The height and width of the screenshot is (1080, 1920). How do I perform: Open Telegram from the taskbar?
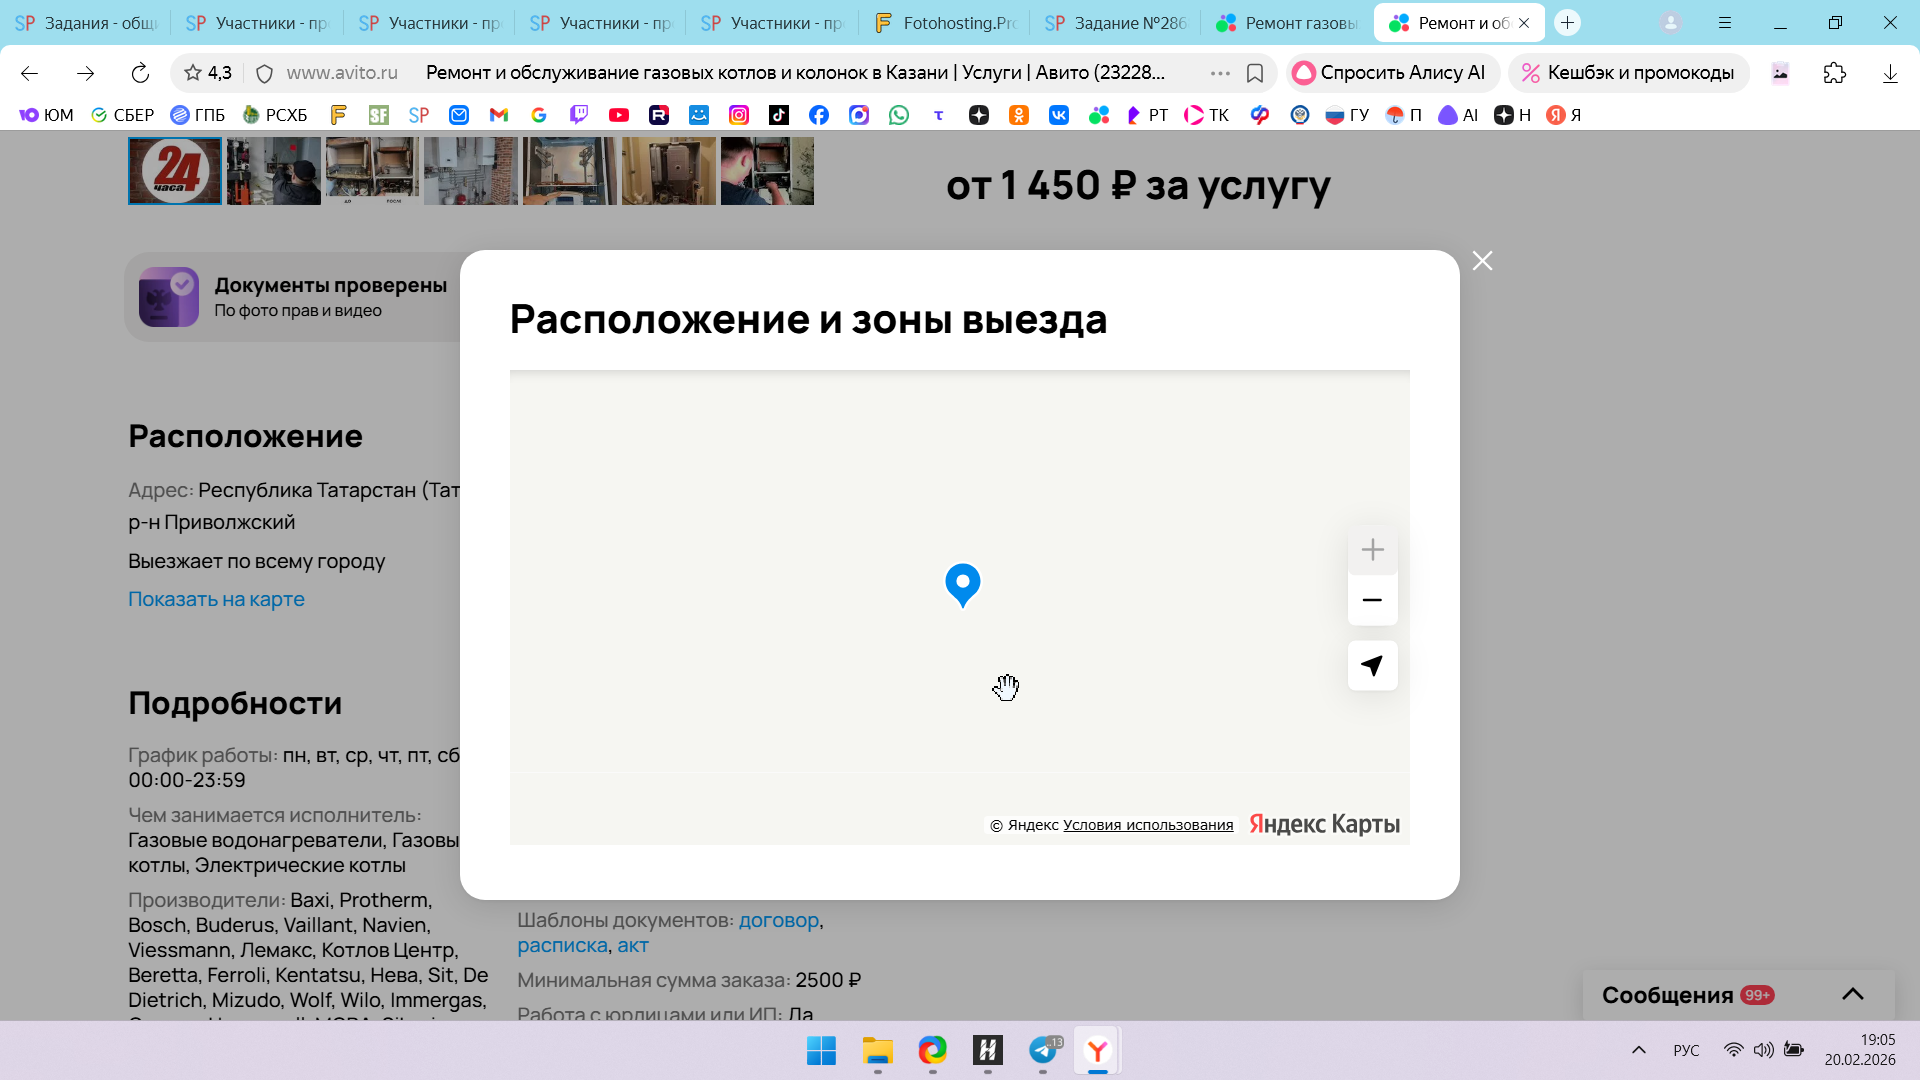1042,1050
